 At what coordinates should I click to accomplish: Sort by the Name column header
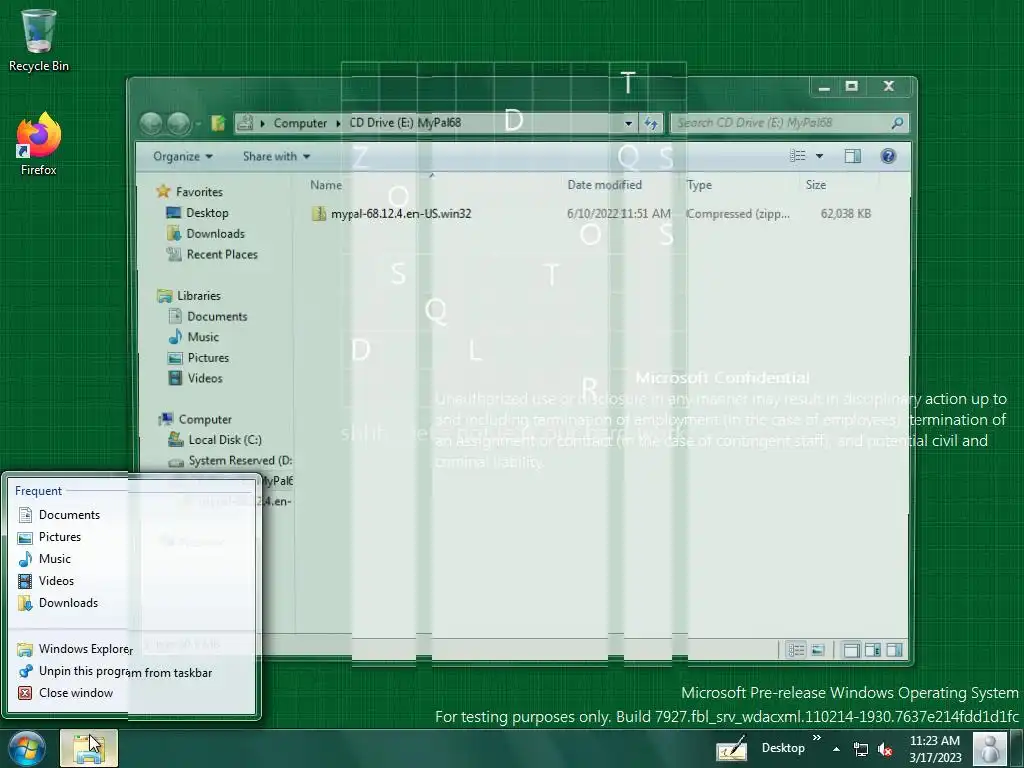click(326, 185)
